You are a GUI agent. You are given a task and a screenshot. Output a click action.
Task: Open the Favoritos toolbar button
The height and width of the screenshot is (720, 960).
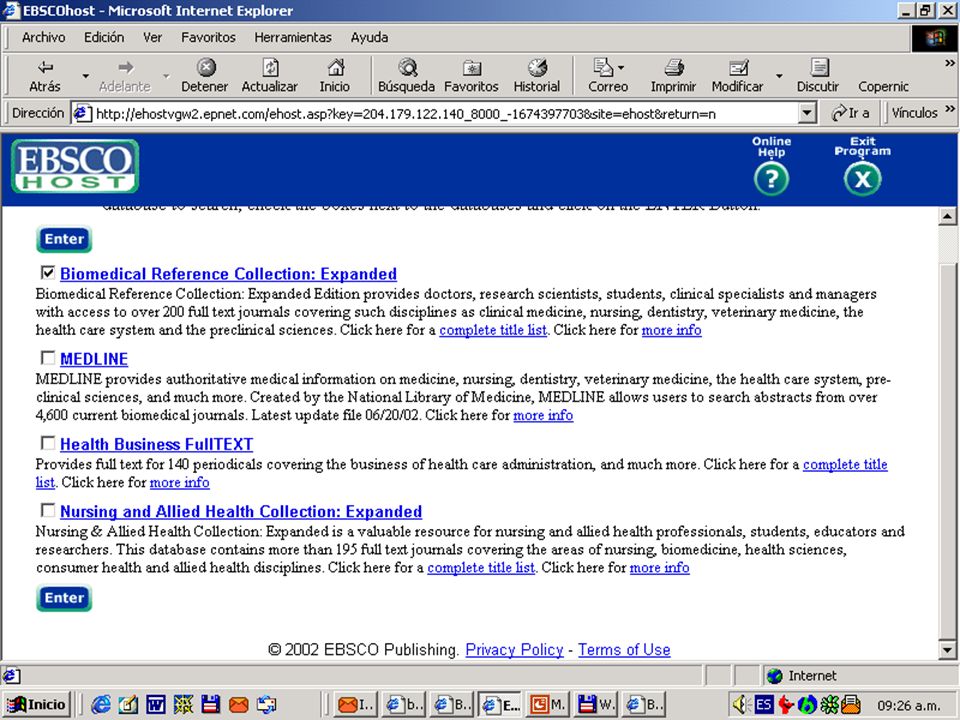click(x=471, y=76)
